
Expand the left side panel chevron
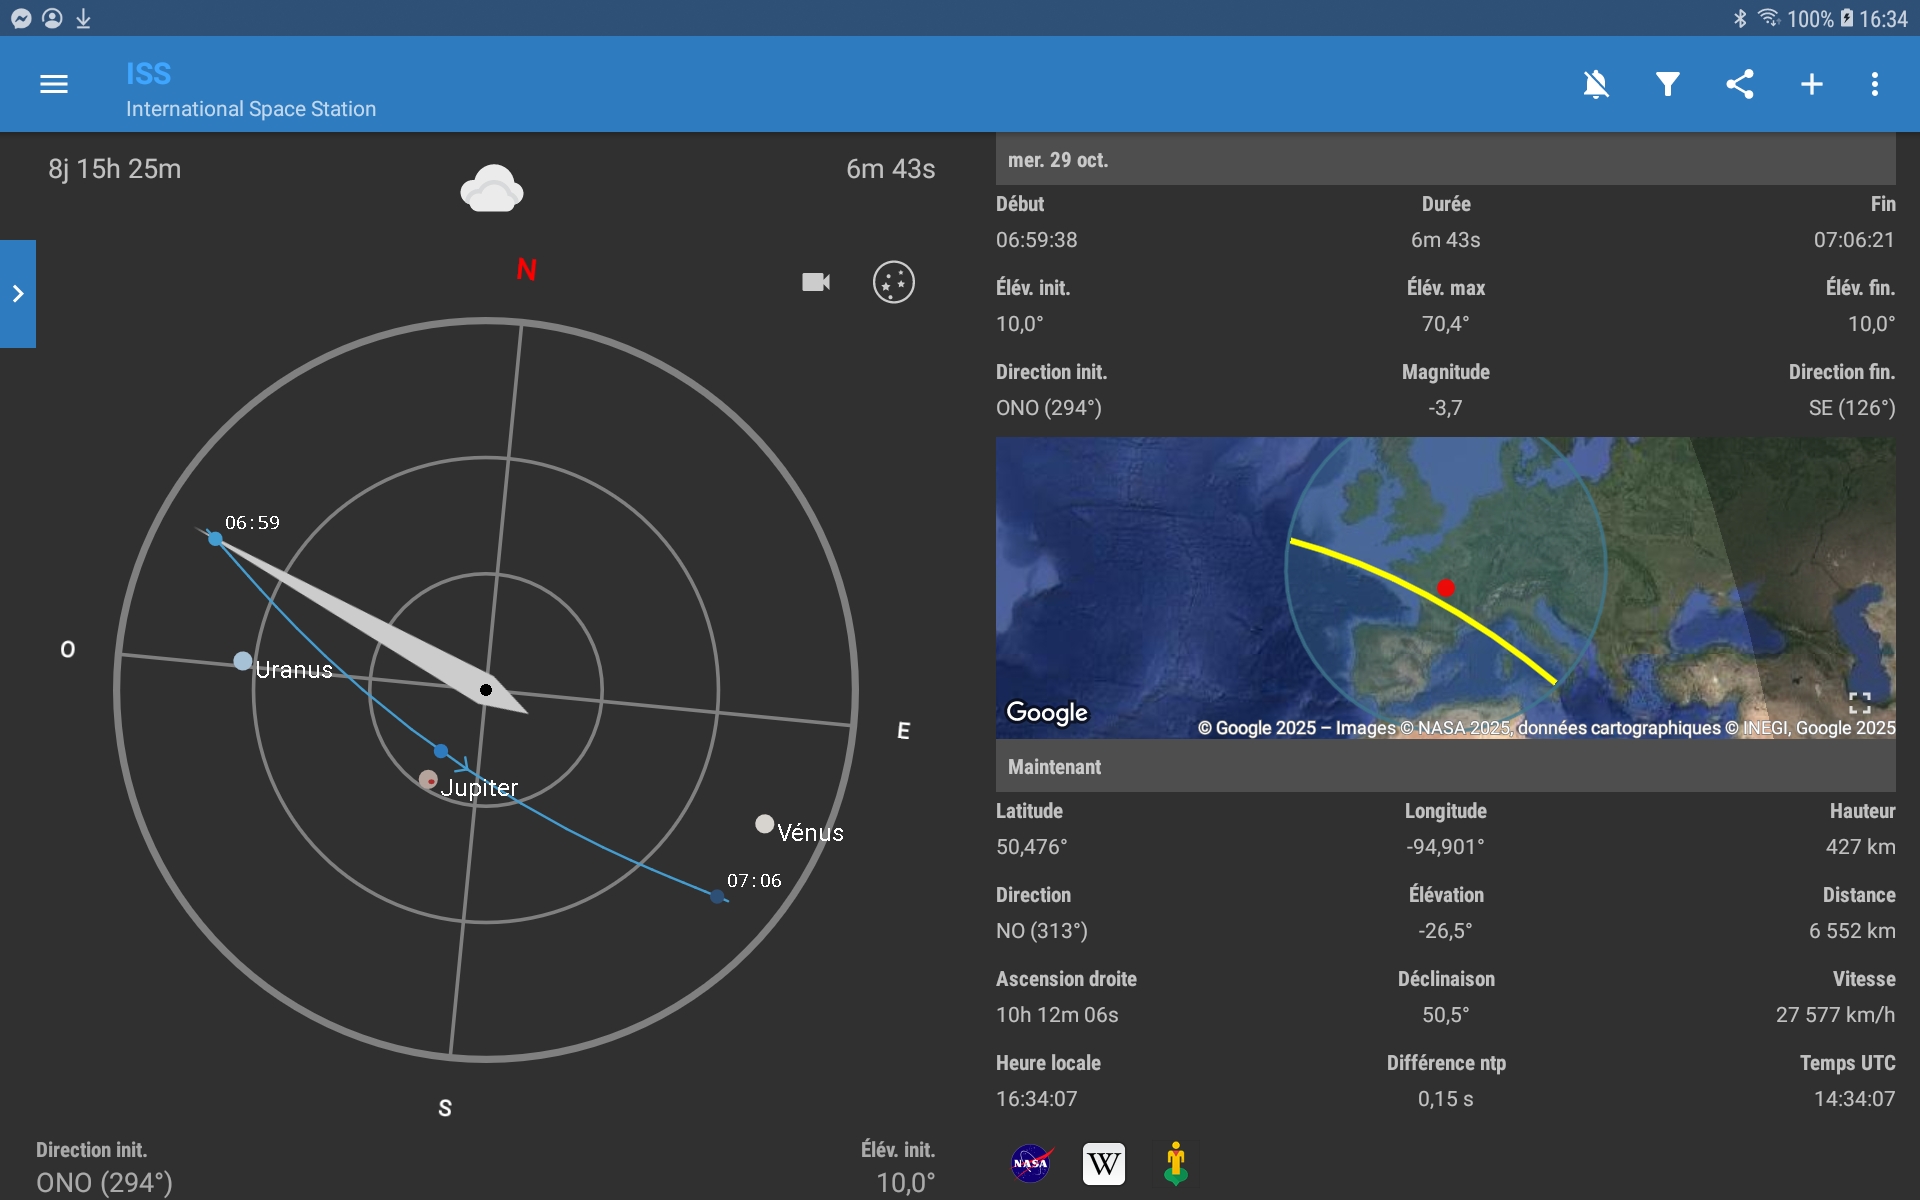pyautogui.click(x=18, y=294)
